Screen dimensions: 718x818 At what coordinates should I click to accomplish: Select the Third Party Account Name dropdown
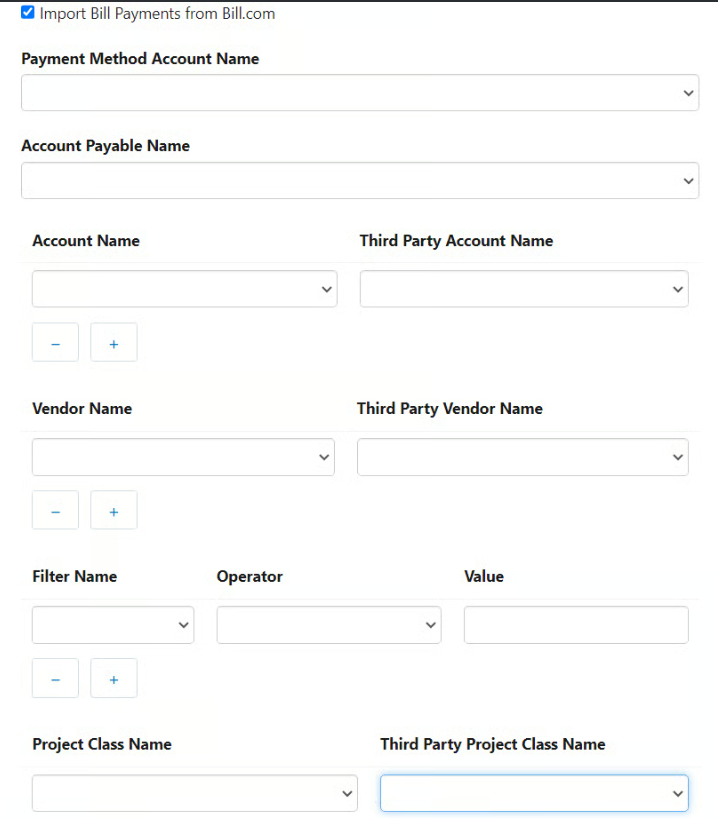click(x=524, y=289)
